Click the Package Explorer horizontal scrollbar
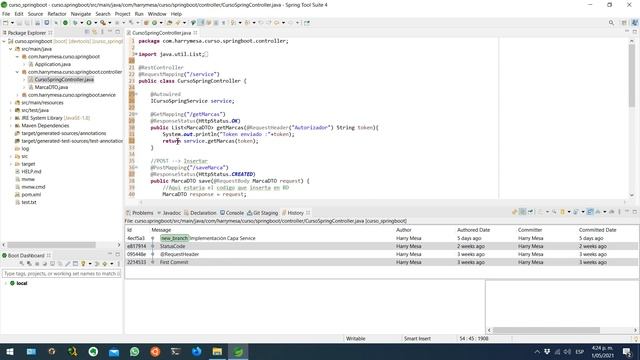This screenshot has width=640, height=360. (51, 245)
